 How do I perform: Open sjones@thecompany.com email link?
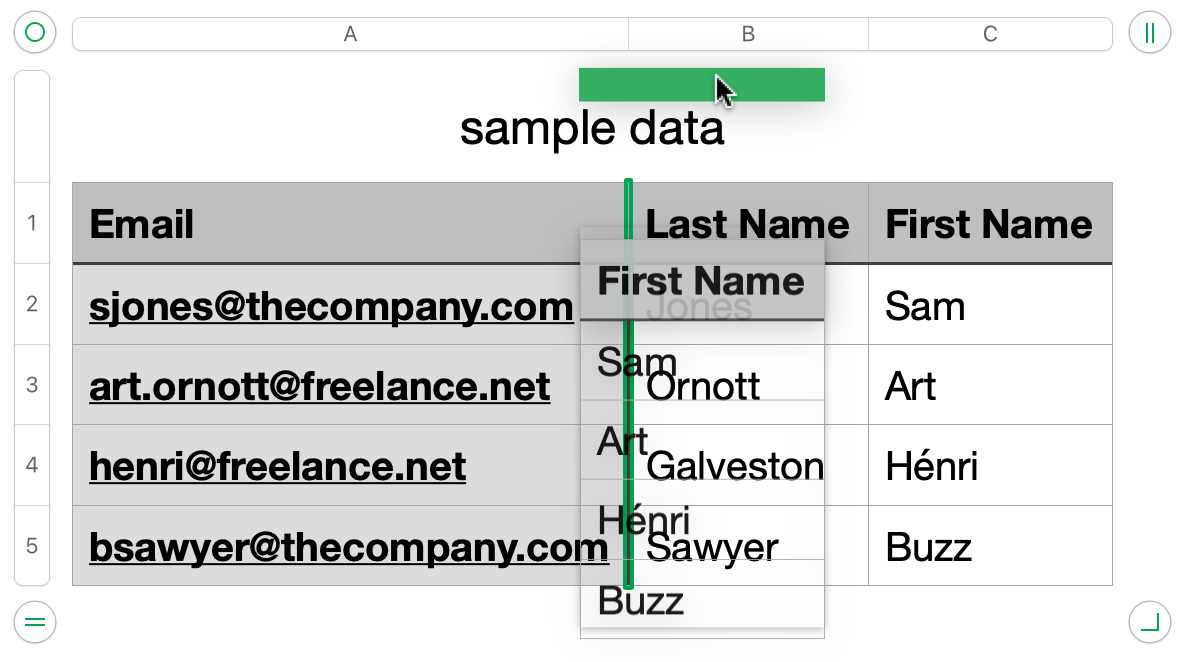pyautogui.click(x=331, y=306)
